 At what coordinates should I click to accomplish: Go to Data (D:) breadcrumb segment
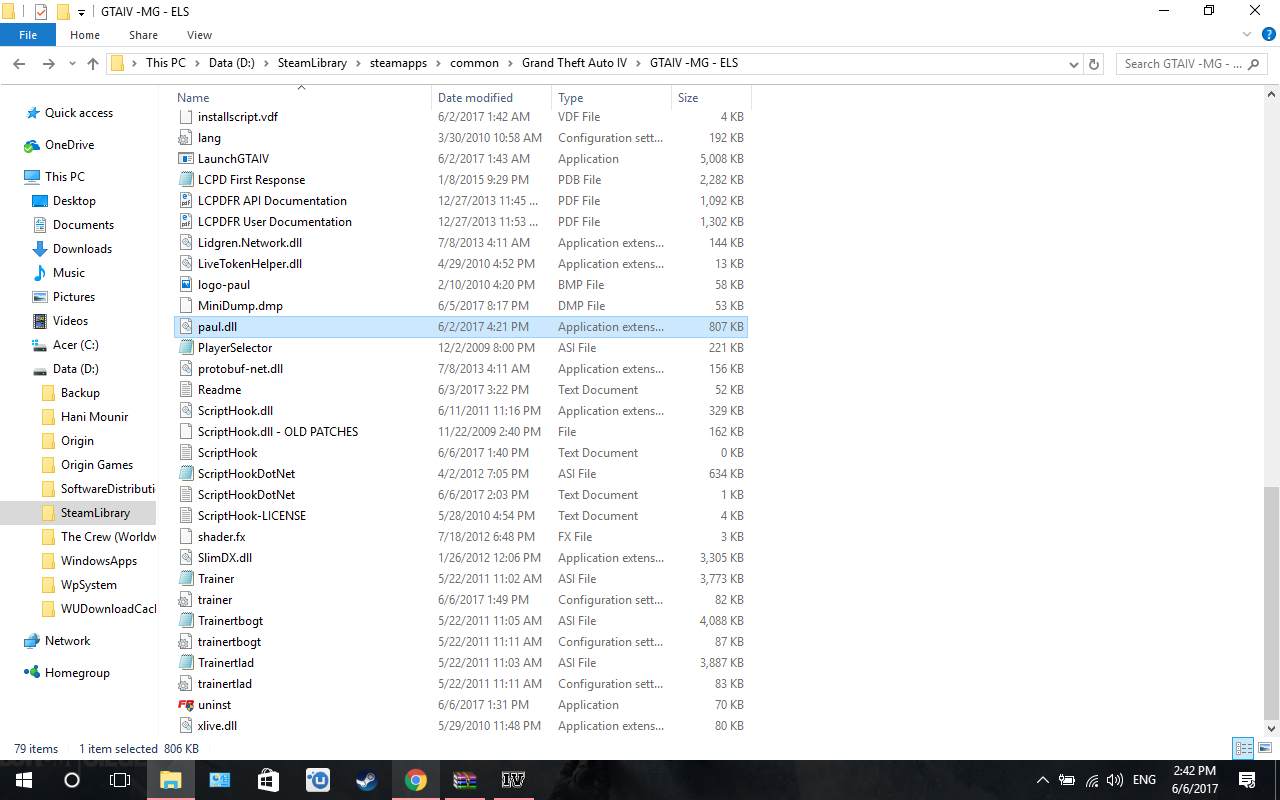(232, 63)
